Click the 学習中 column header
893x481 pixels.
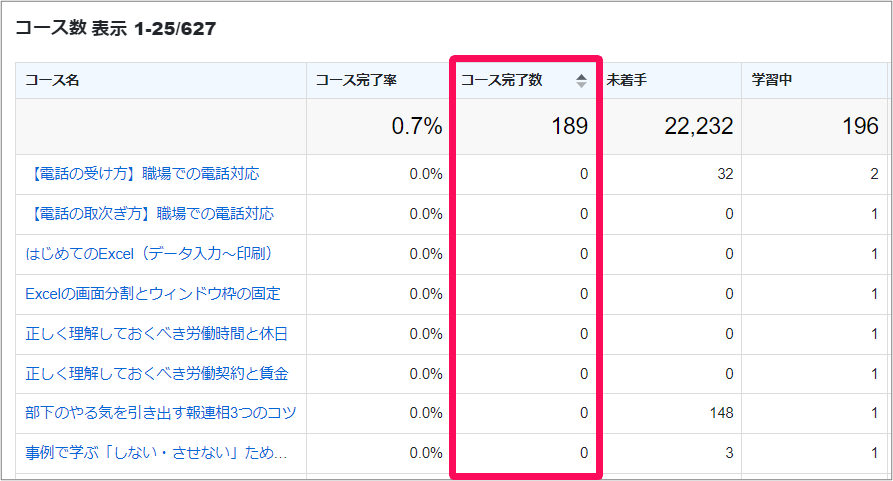coord(772,80)
